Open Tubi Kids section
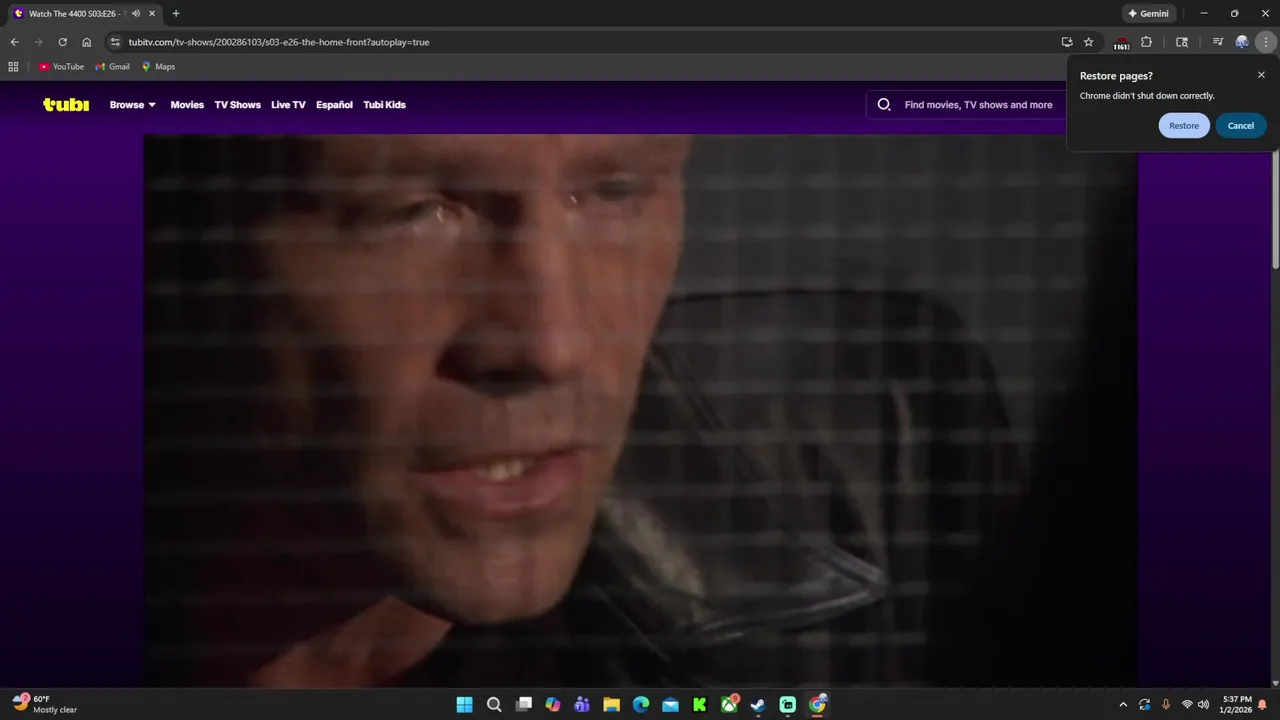This screenshot has width=1280, height=720. coord(384,105)
